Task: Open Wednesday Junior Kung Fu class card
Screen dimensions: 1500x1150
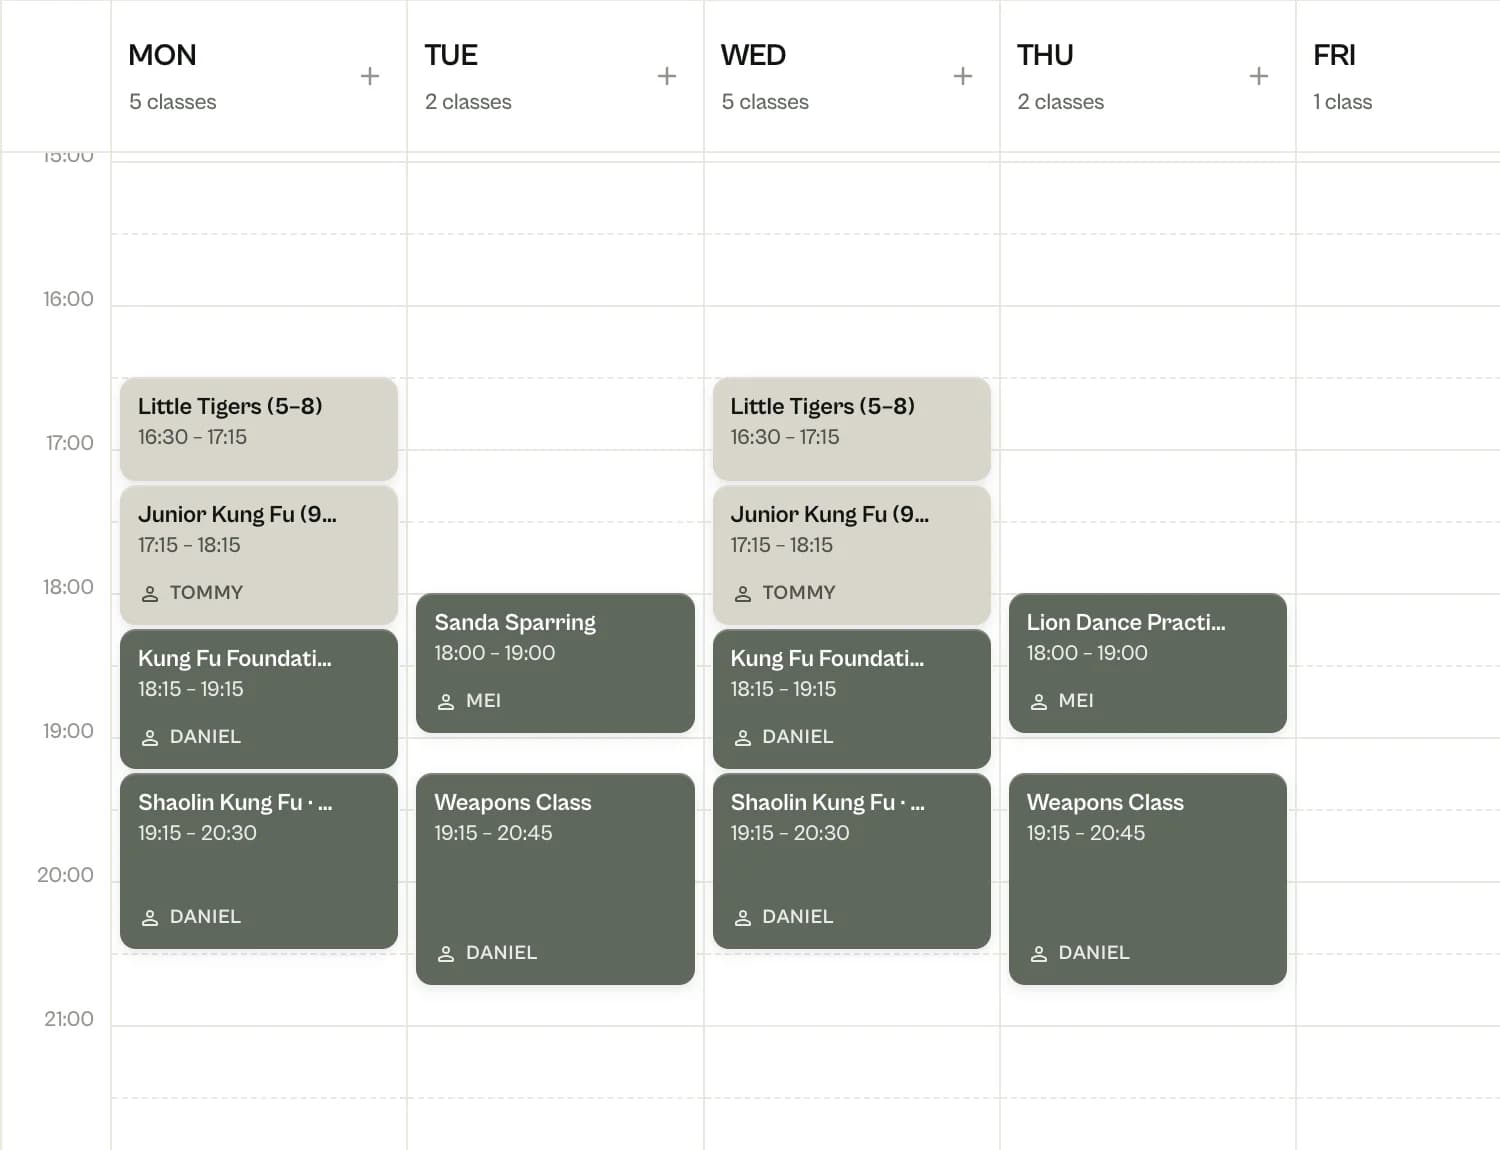Action: pos(852,555)
